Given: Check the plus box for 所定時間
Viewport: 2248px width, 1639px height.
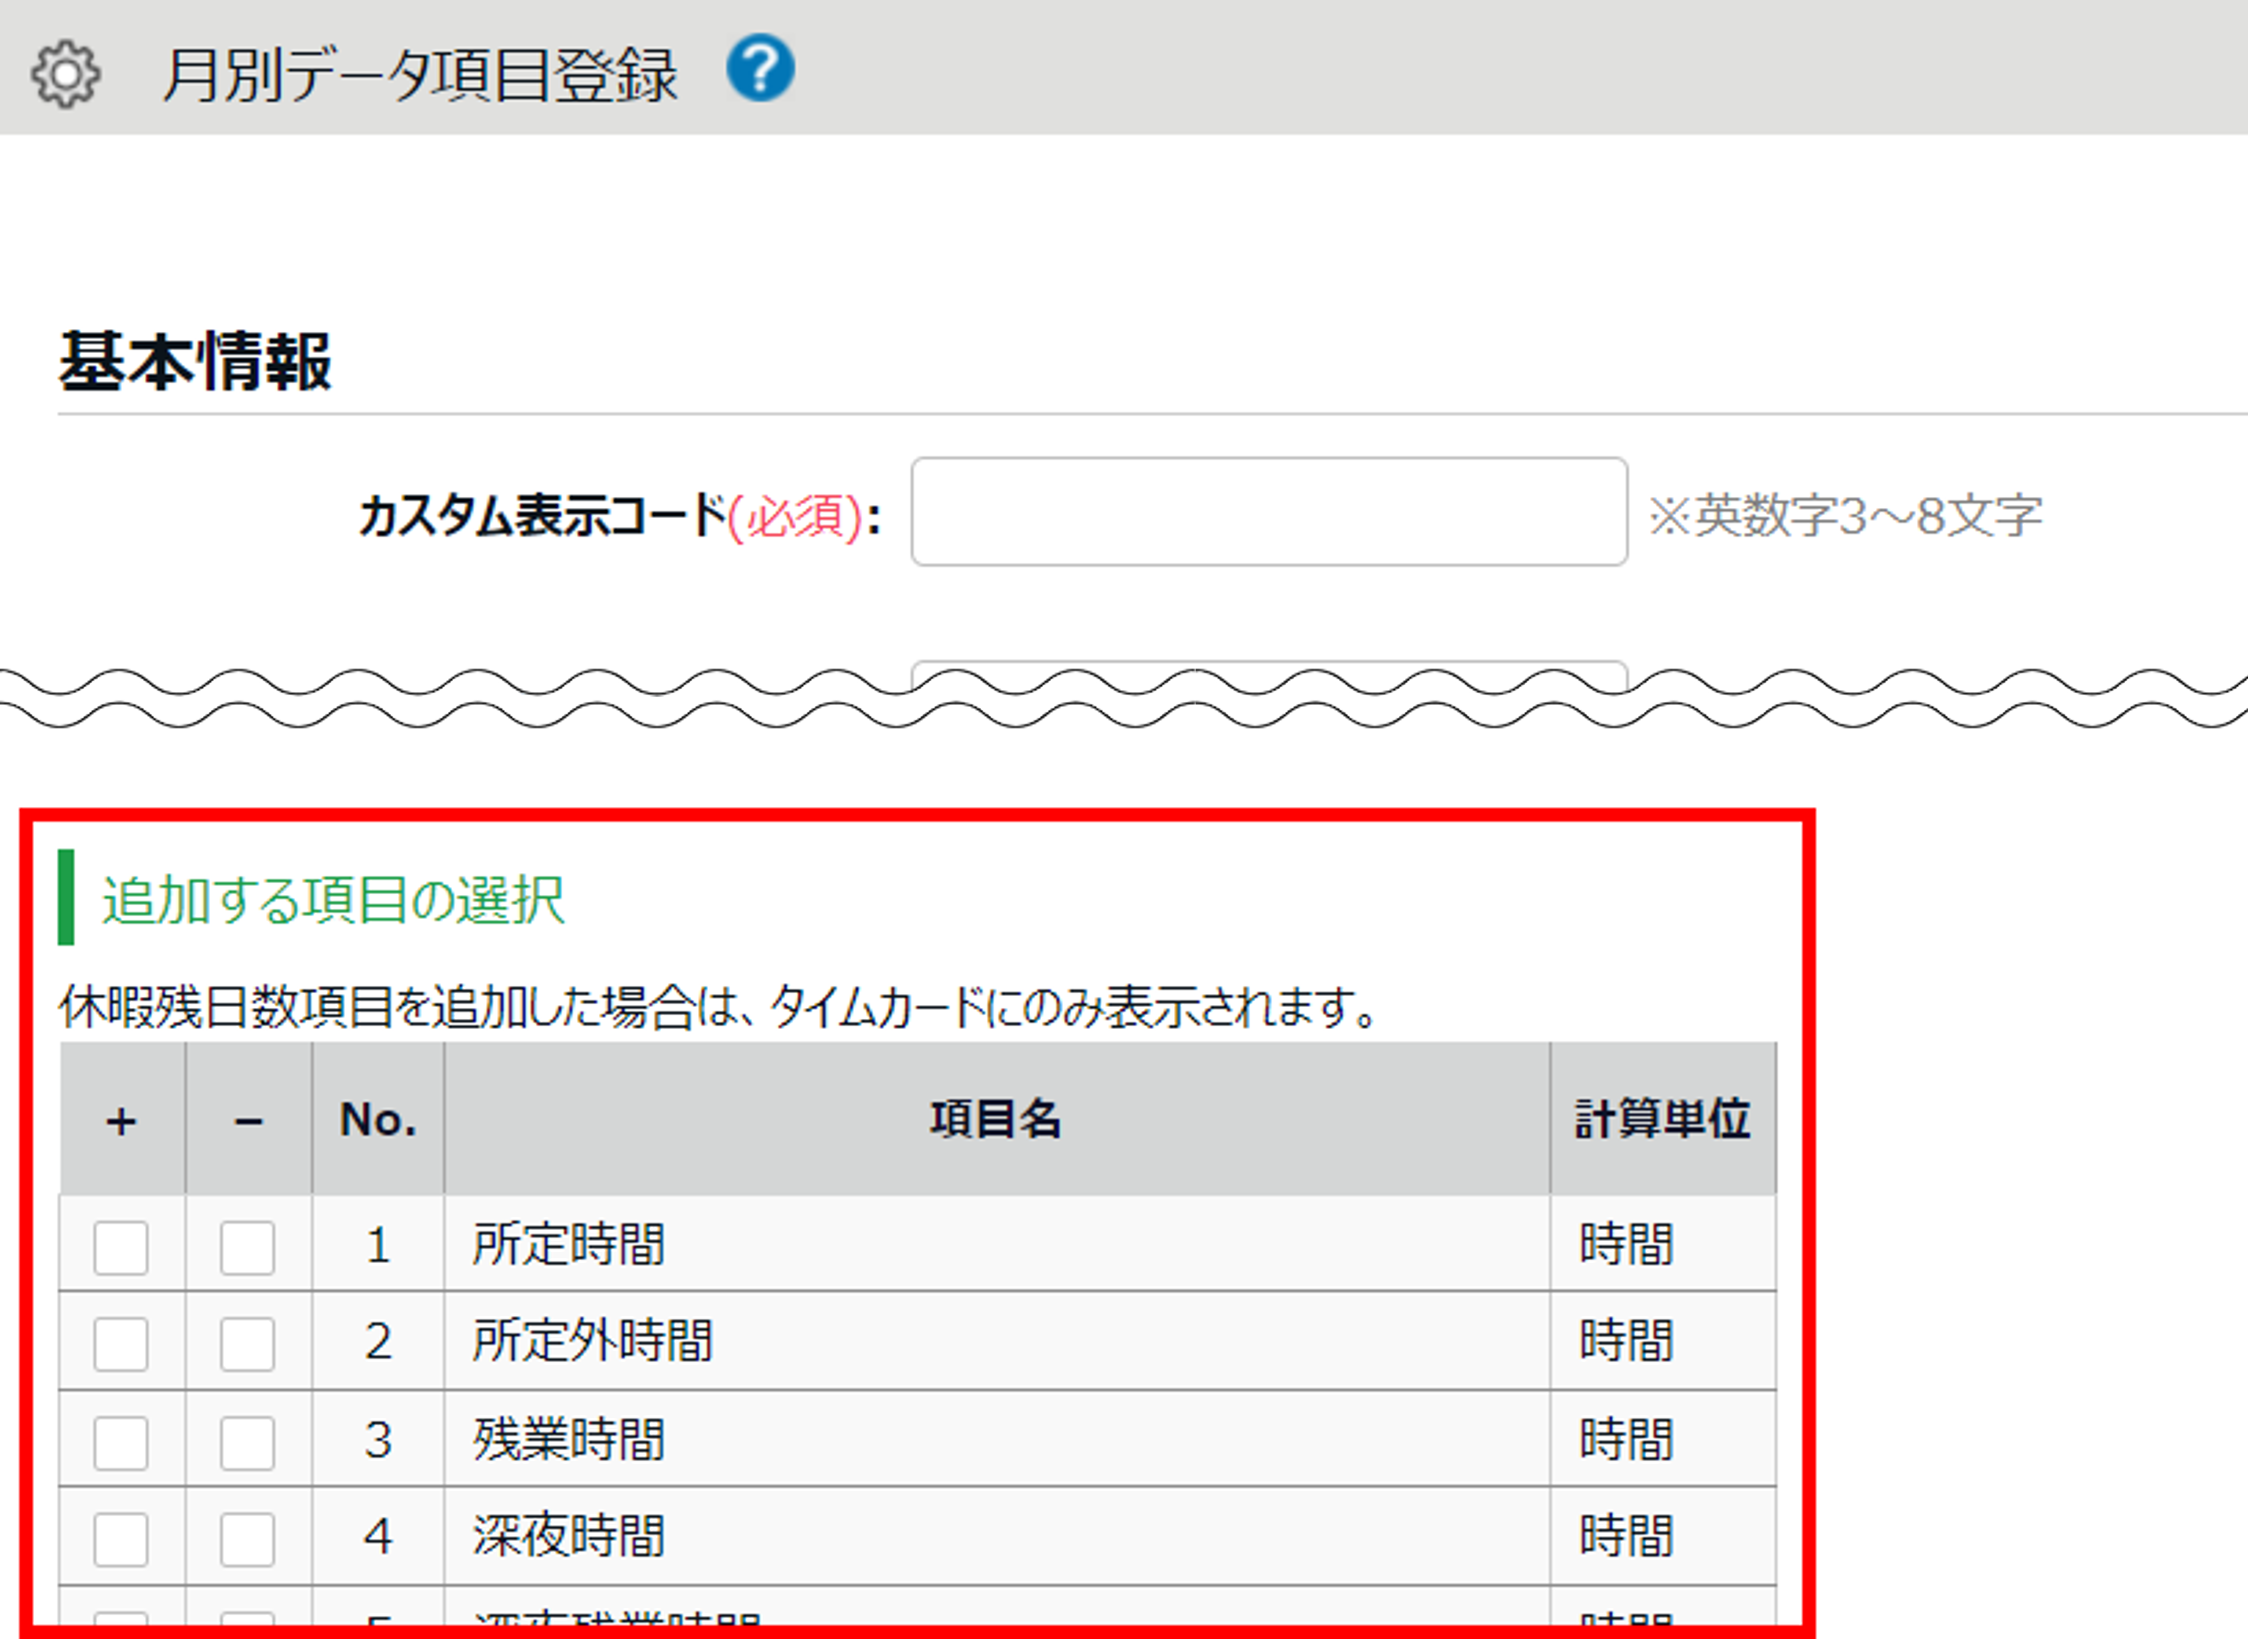Looking at the screenshot, I should click(121, 1247).
